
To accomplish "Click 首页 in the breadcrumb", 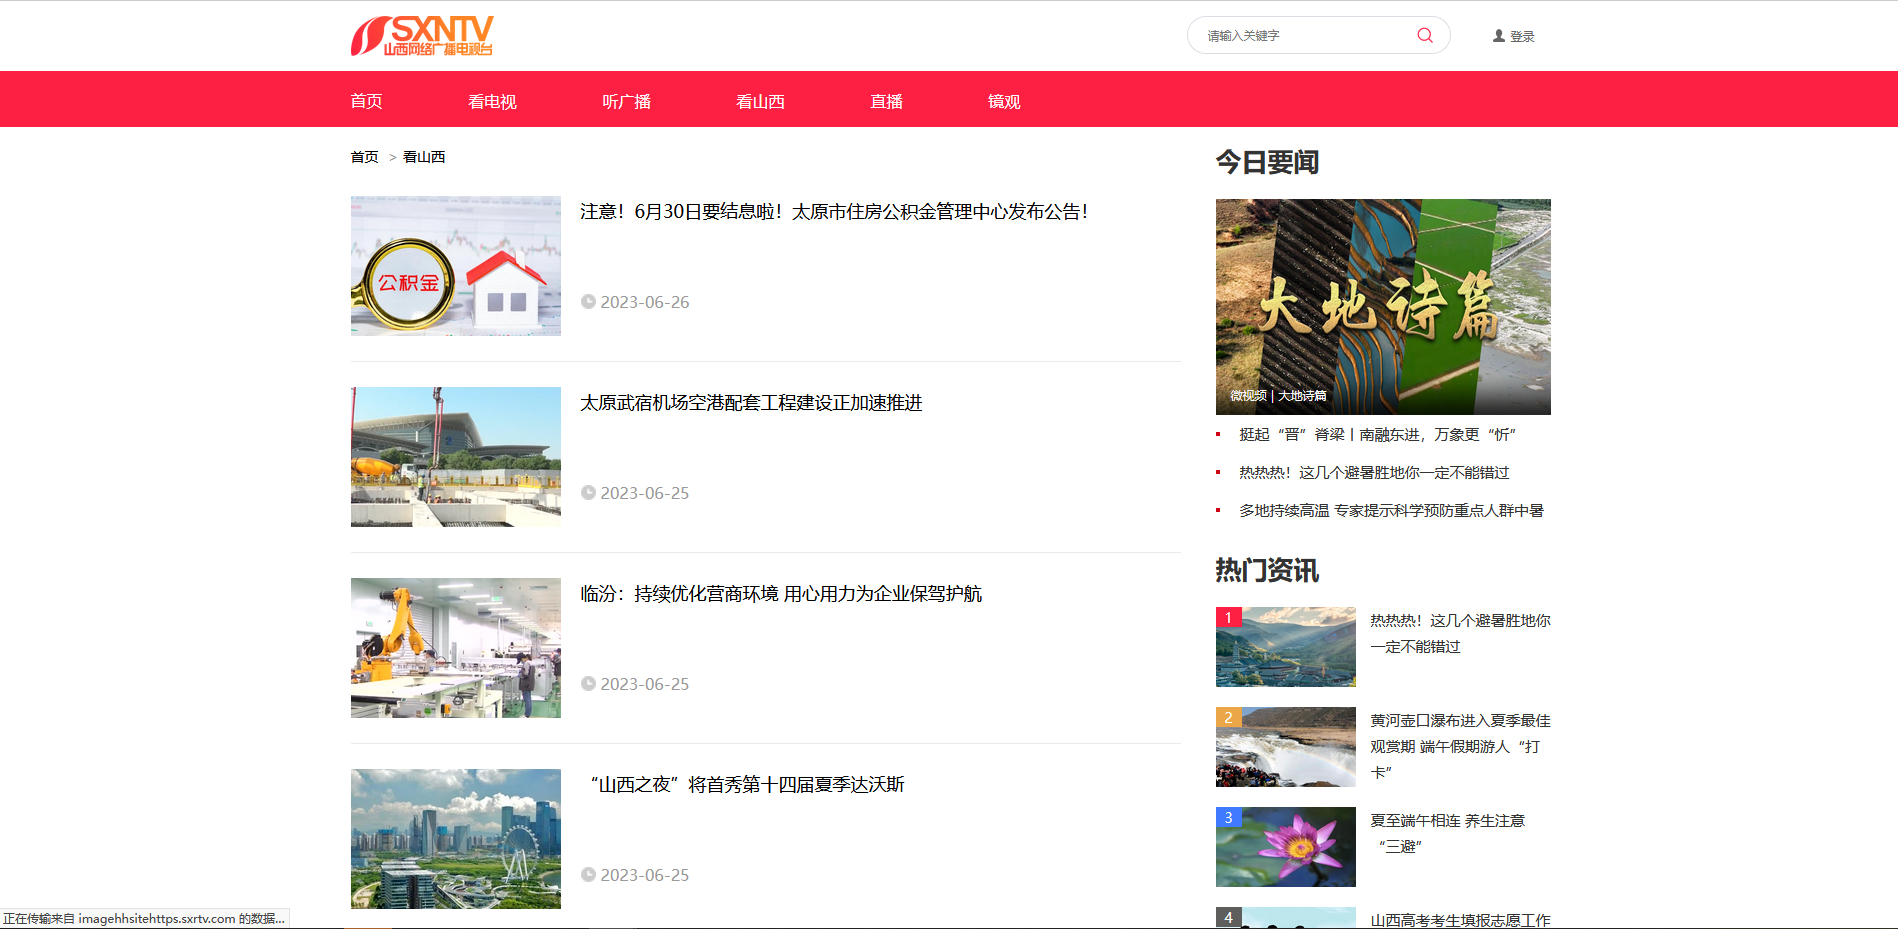I will (364, 157).
